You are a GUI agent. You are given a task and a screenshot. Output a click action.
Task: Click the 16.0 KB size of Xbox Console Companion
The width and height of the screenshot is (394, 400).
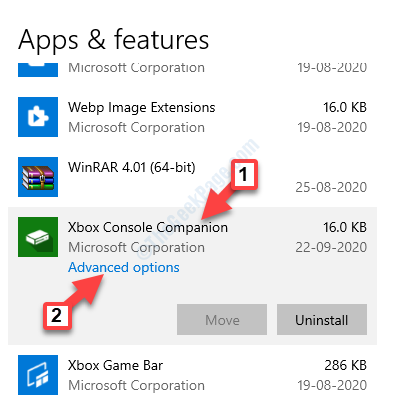345,227
